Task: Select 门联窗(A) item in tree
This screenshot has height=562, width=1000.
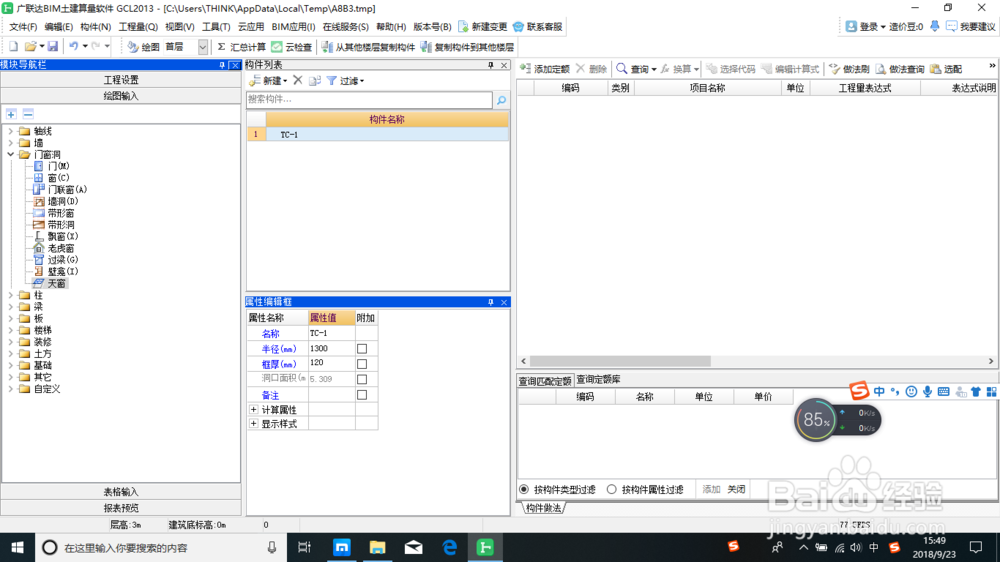Action: point(60,189)
